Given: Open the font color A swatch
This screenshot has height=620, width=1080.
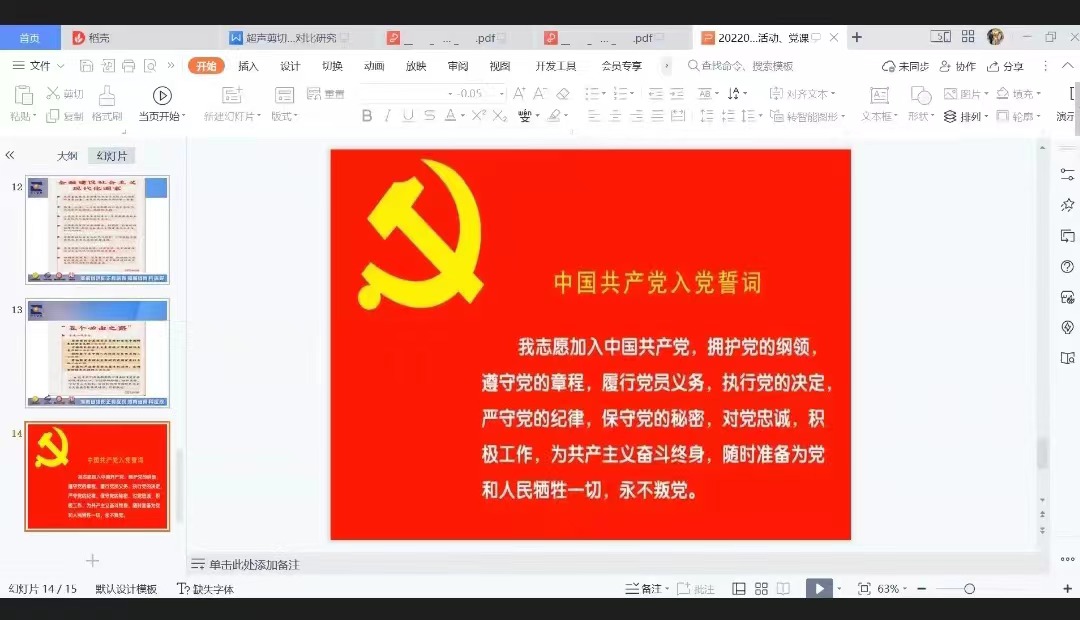Looking at the screenshot, I should pyautogui.click(x=450, y=116).
